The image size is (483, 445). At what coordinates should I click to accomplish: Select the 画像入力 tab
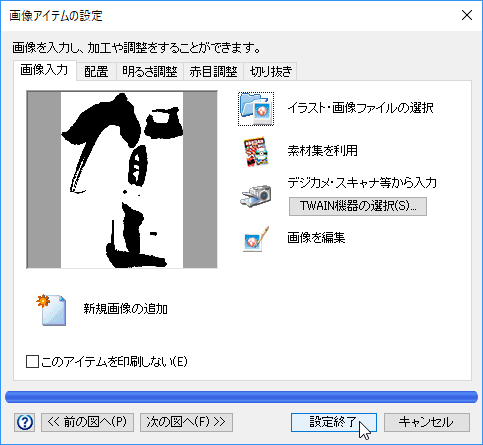pyautogui.click(x=45, y=70)
